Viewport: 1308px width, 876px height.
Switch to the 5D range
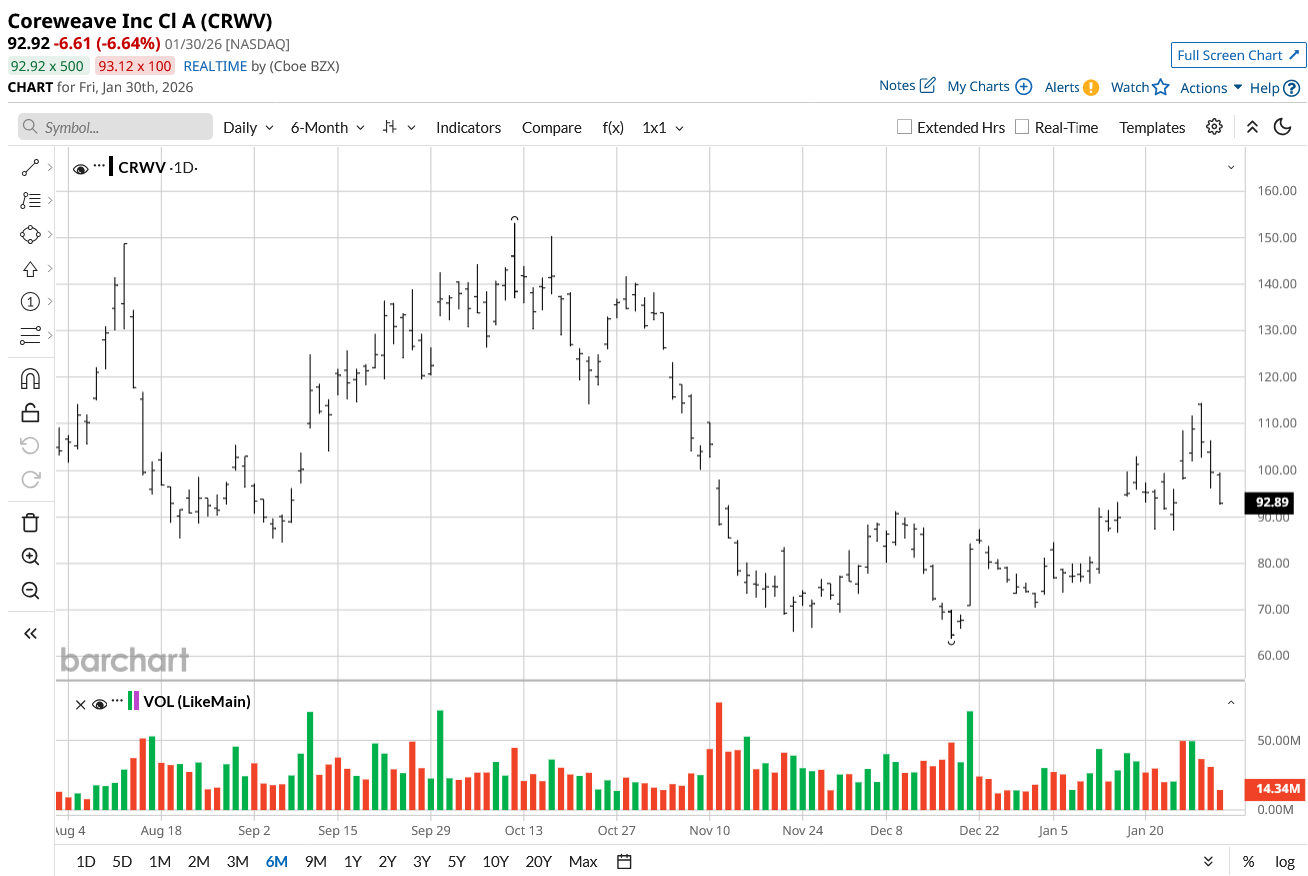click(122, 861)
